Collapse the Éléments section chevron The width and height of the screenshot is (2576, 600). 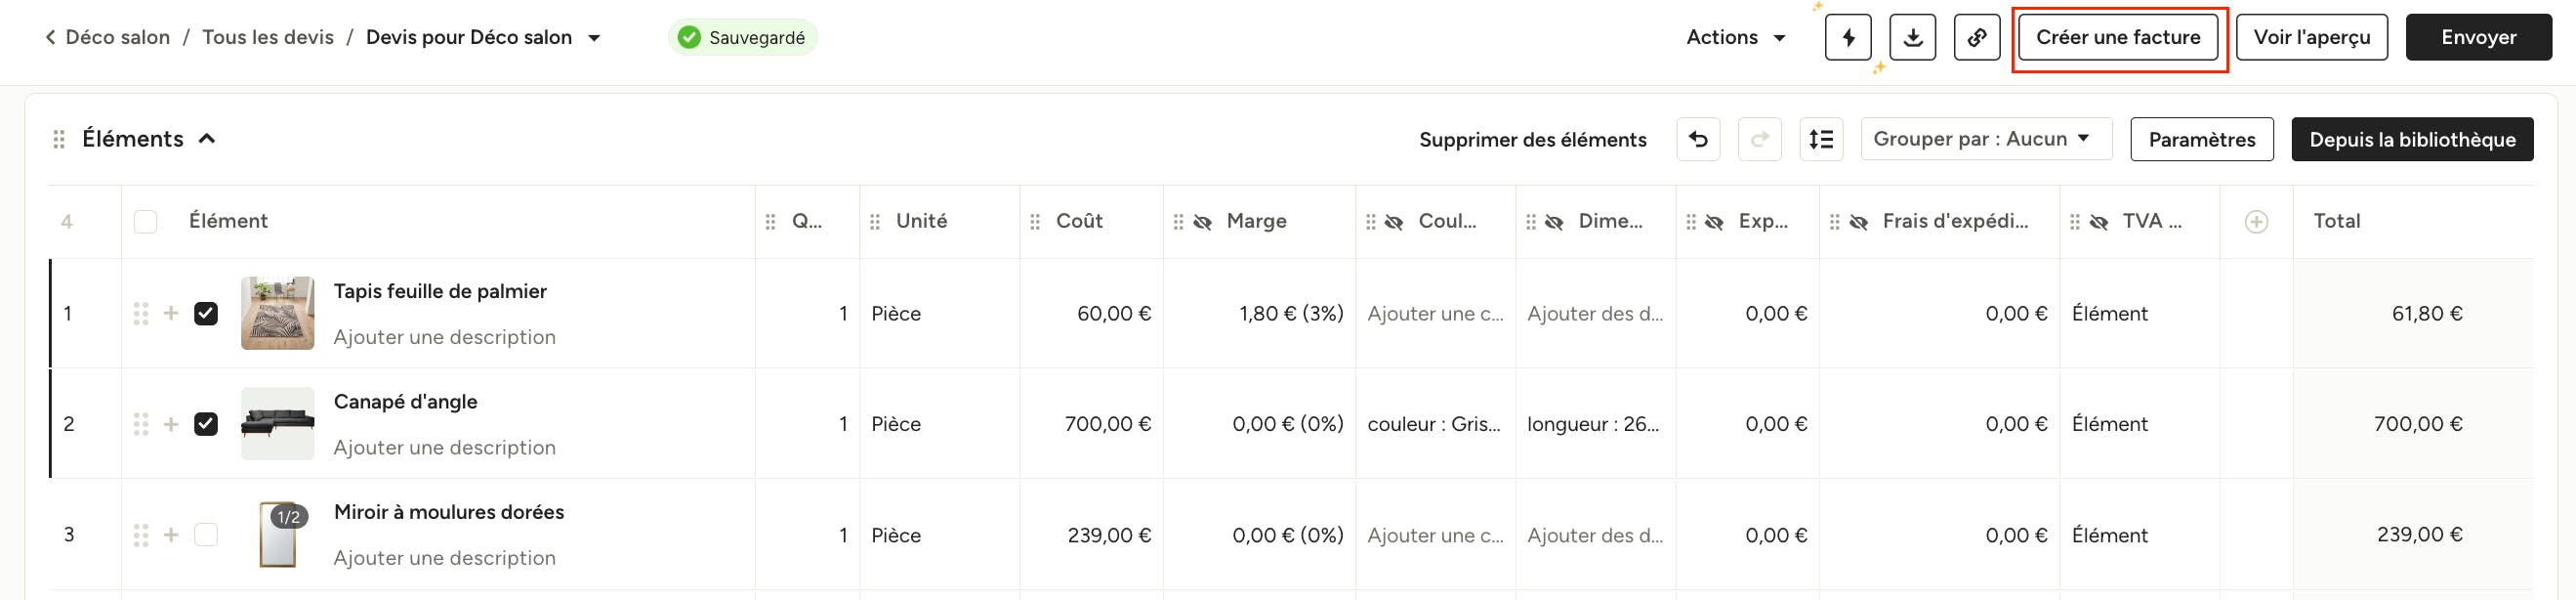(207, 139)
